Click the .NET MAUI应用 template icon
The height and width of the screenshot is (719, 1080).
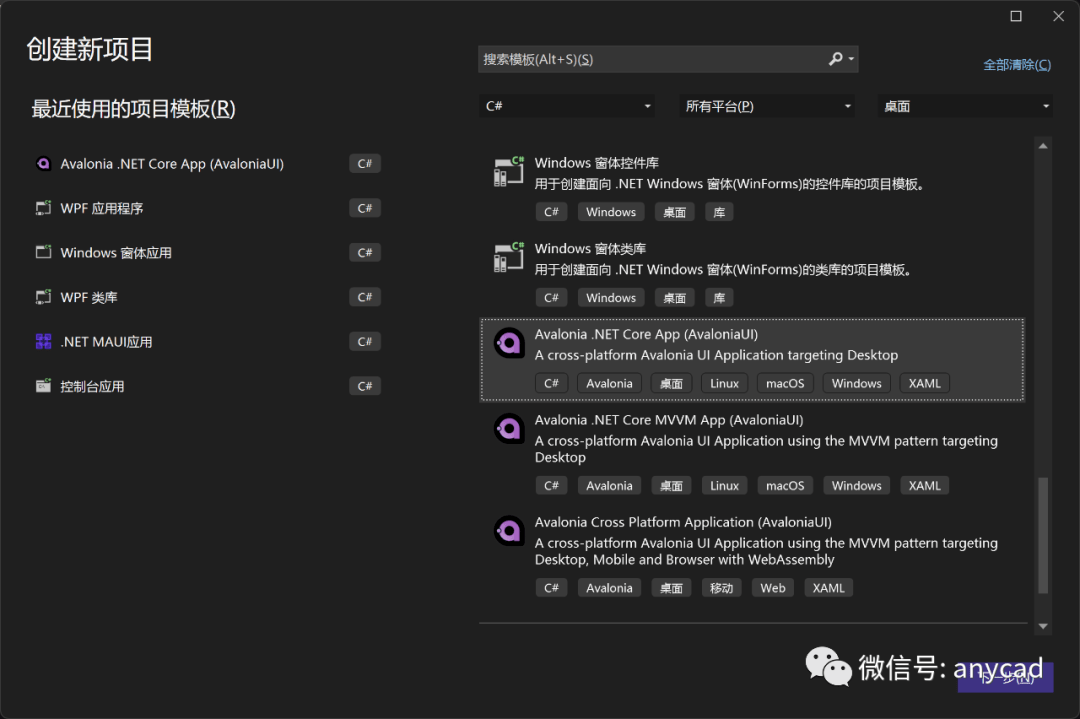point(44,341)
